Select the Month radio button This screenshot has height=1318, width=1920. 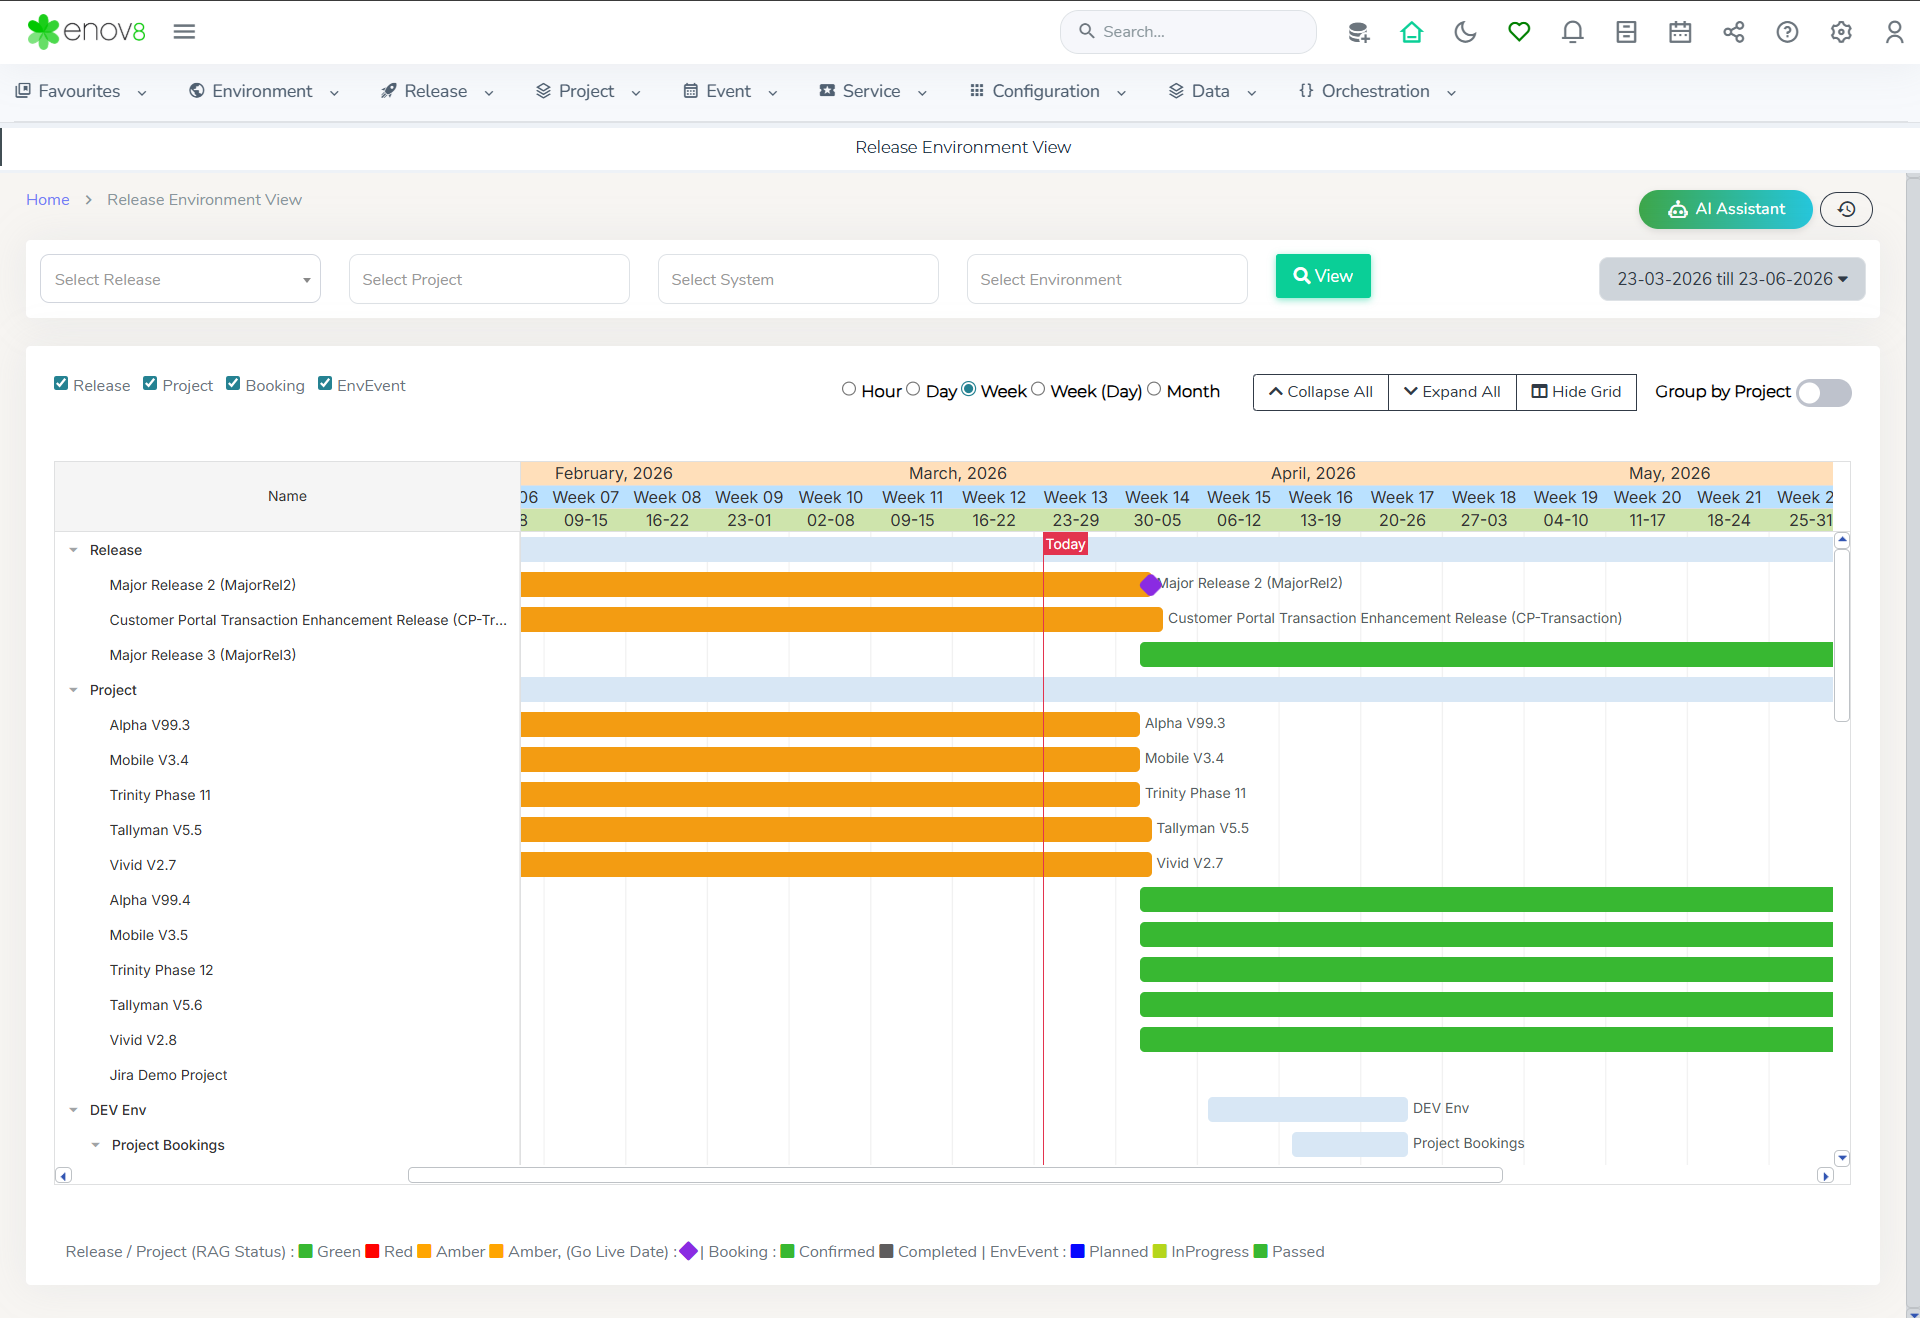[1154, 390]
